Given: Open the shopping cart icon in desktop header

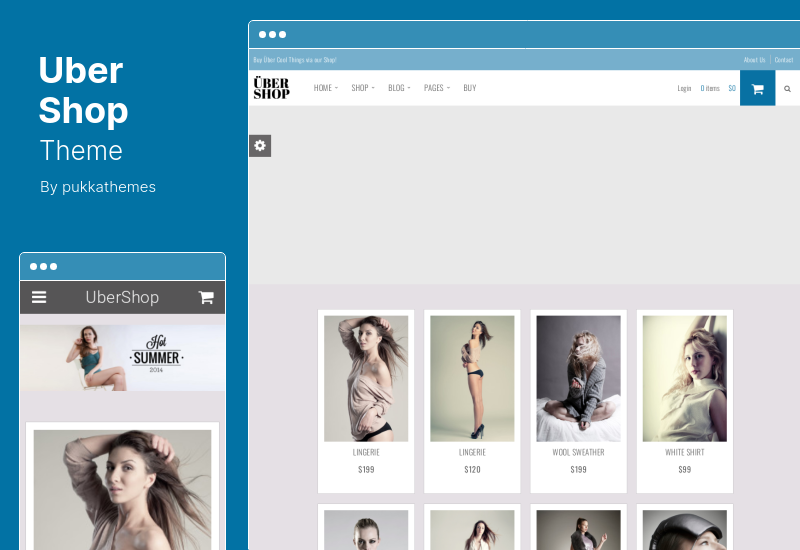Looking at the screenshot, I should click(x=757, y=88).
